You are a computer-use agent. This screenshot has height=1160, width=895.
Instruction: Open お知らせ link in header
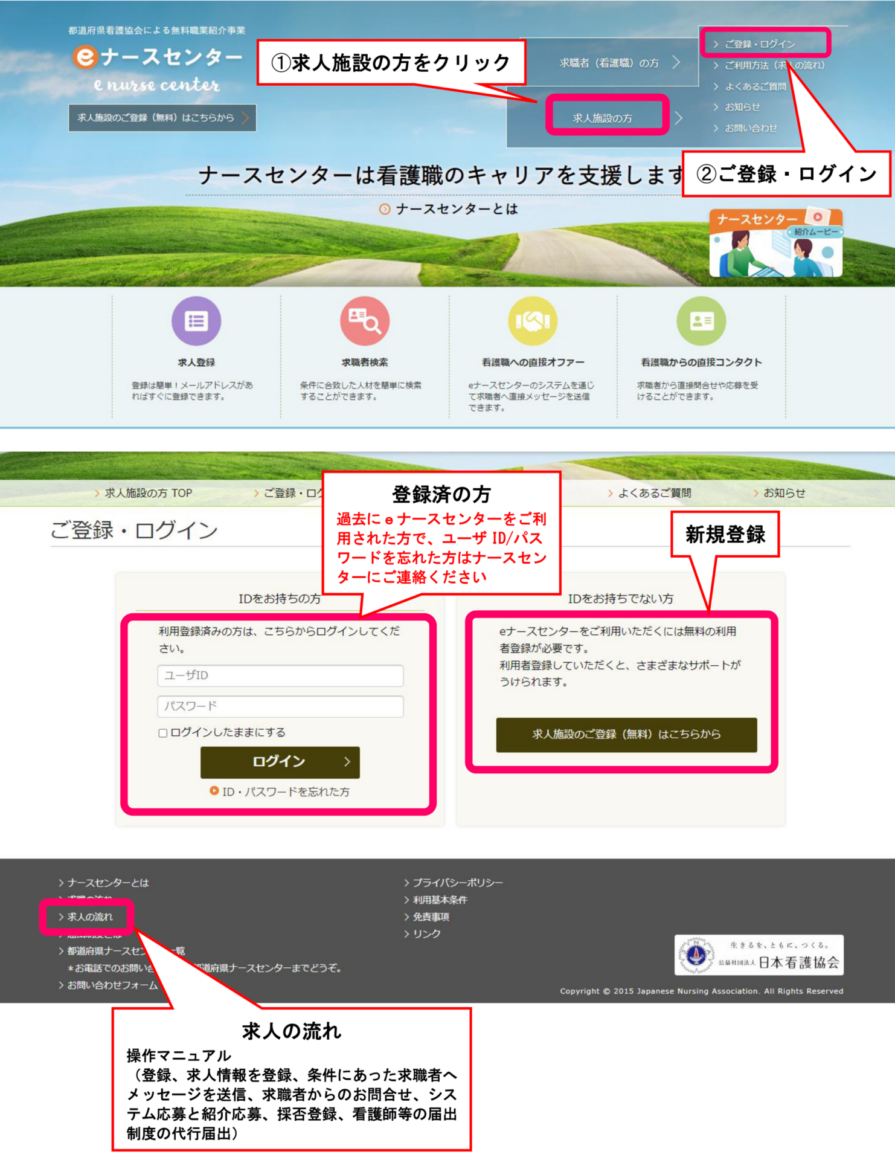[x=737, y=107]
